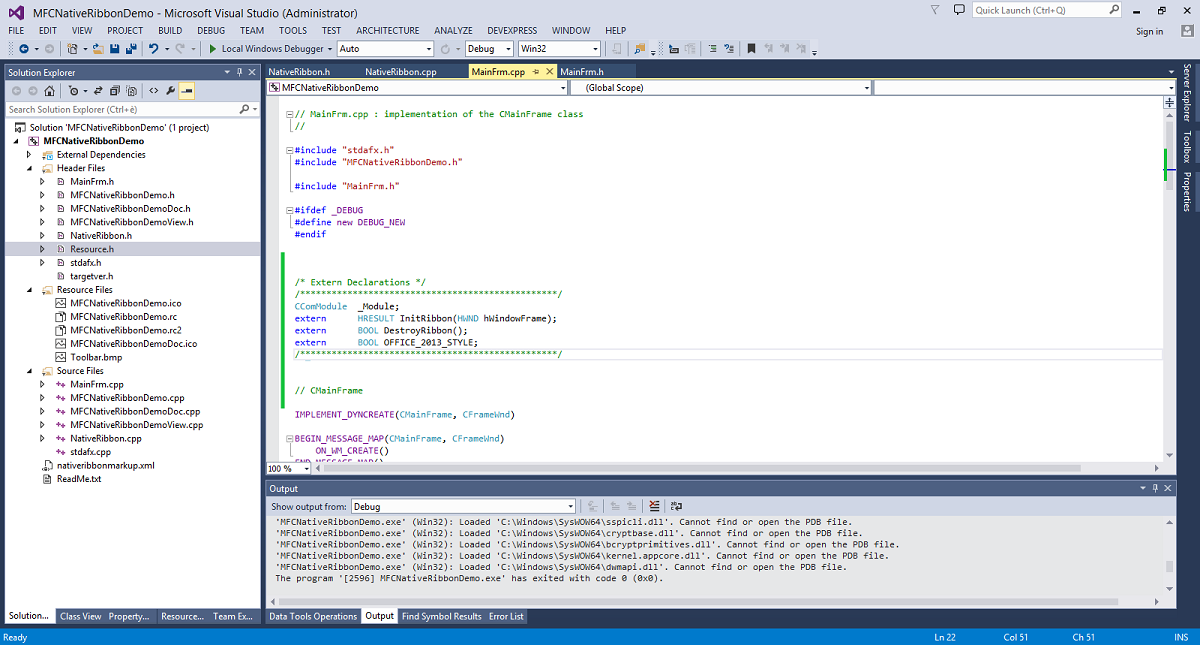Click Sync with Active Document icon
The width and height of the screenshot is (1200, 645).
coord(98,90)
